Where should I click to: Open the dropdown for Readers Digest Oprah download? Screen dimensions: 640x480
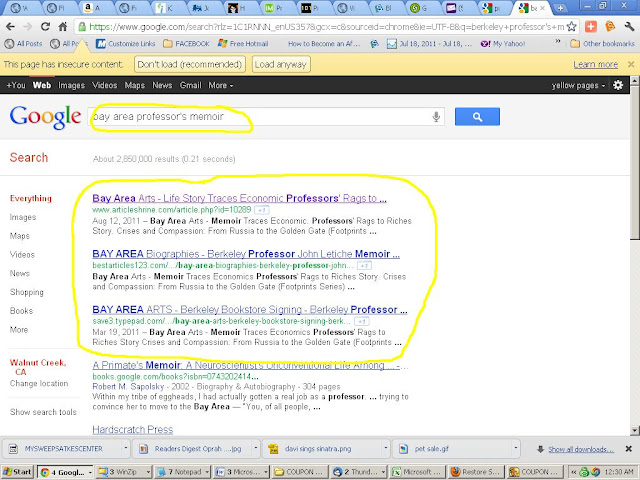pos(256,448)
